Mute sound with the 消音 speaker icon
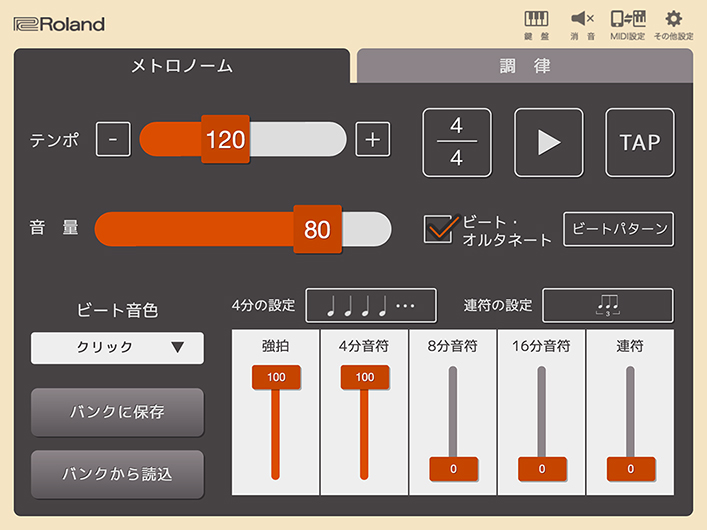The height and width of the screenshot is (530, 707). tap(582, 24)
